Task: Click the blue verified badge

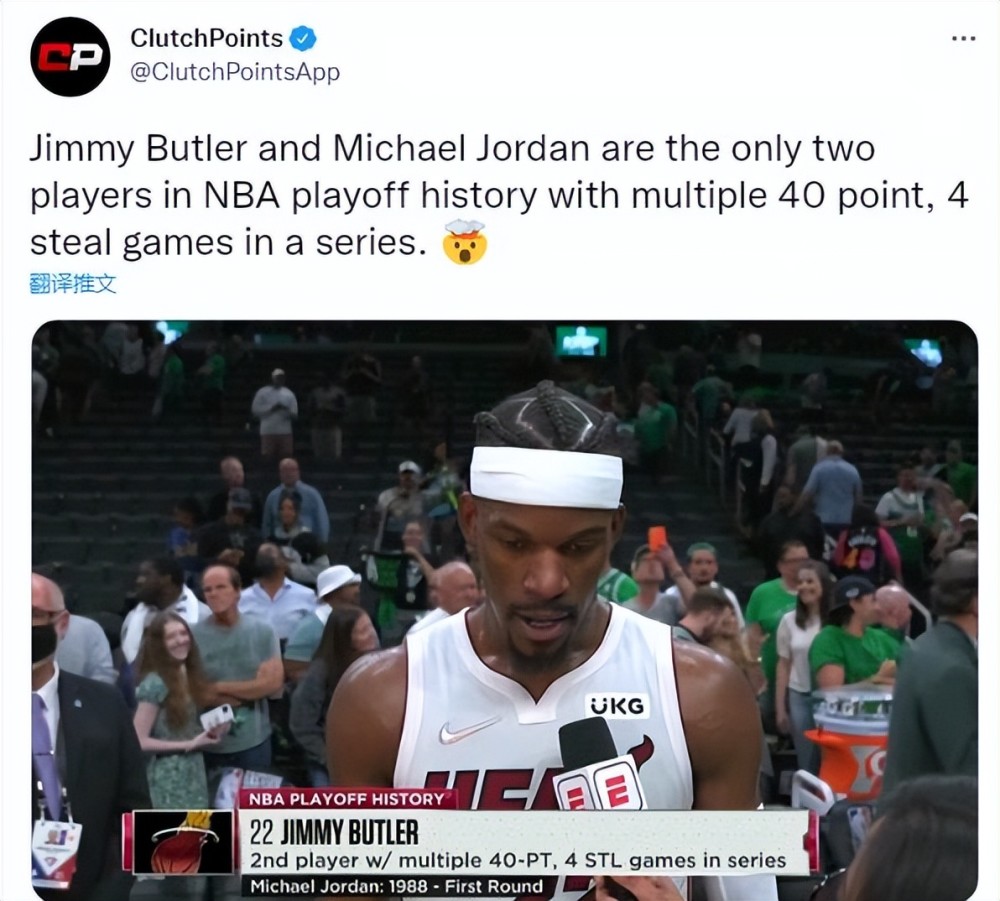Action: [x=303, y=39]
